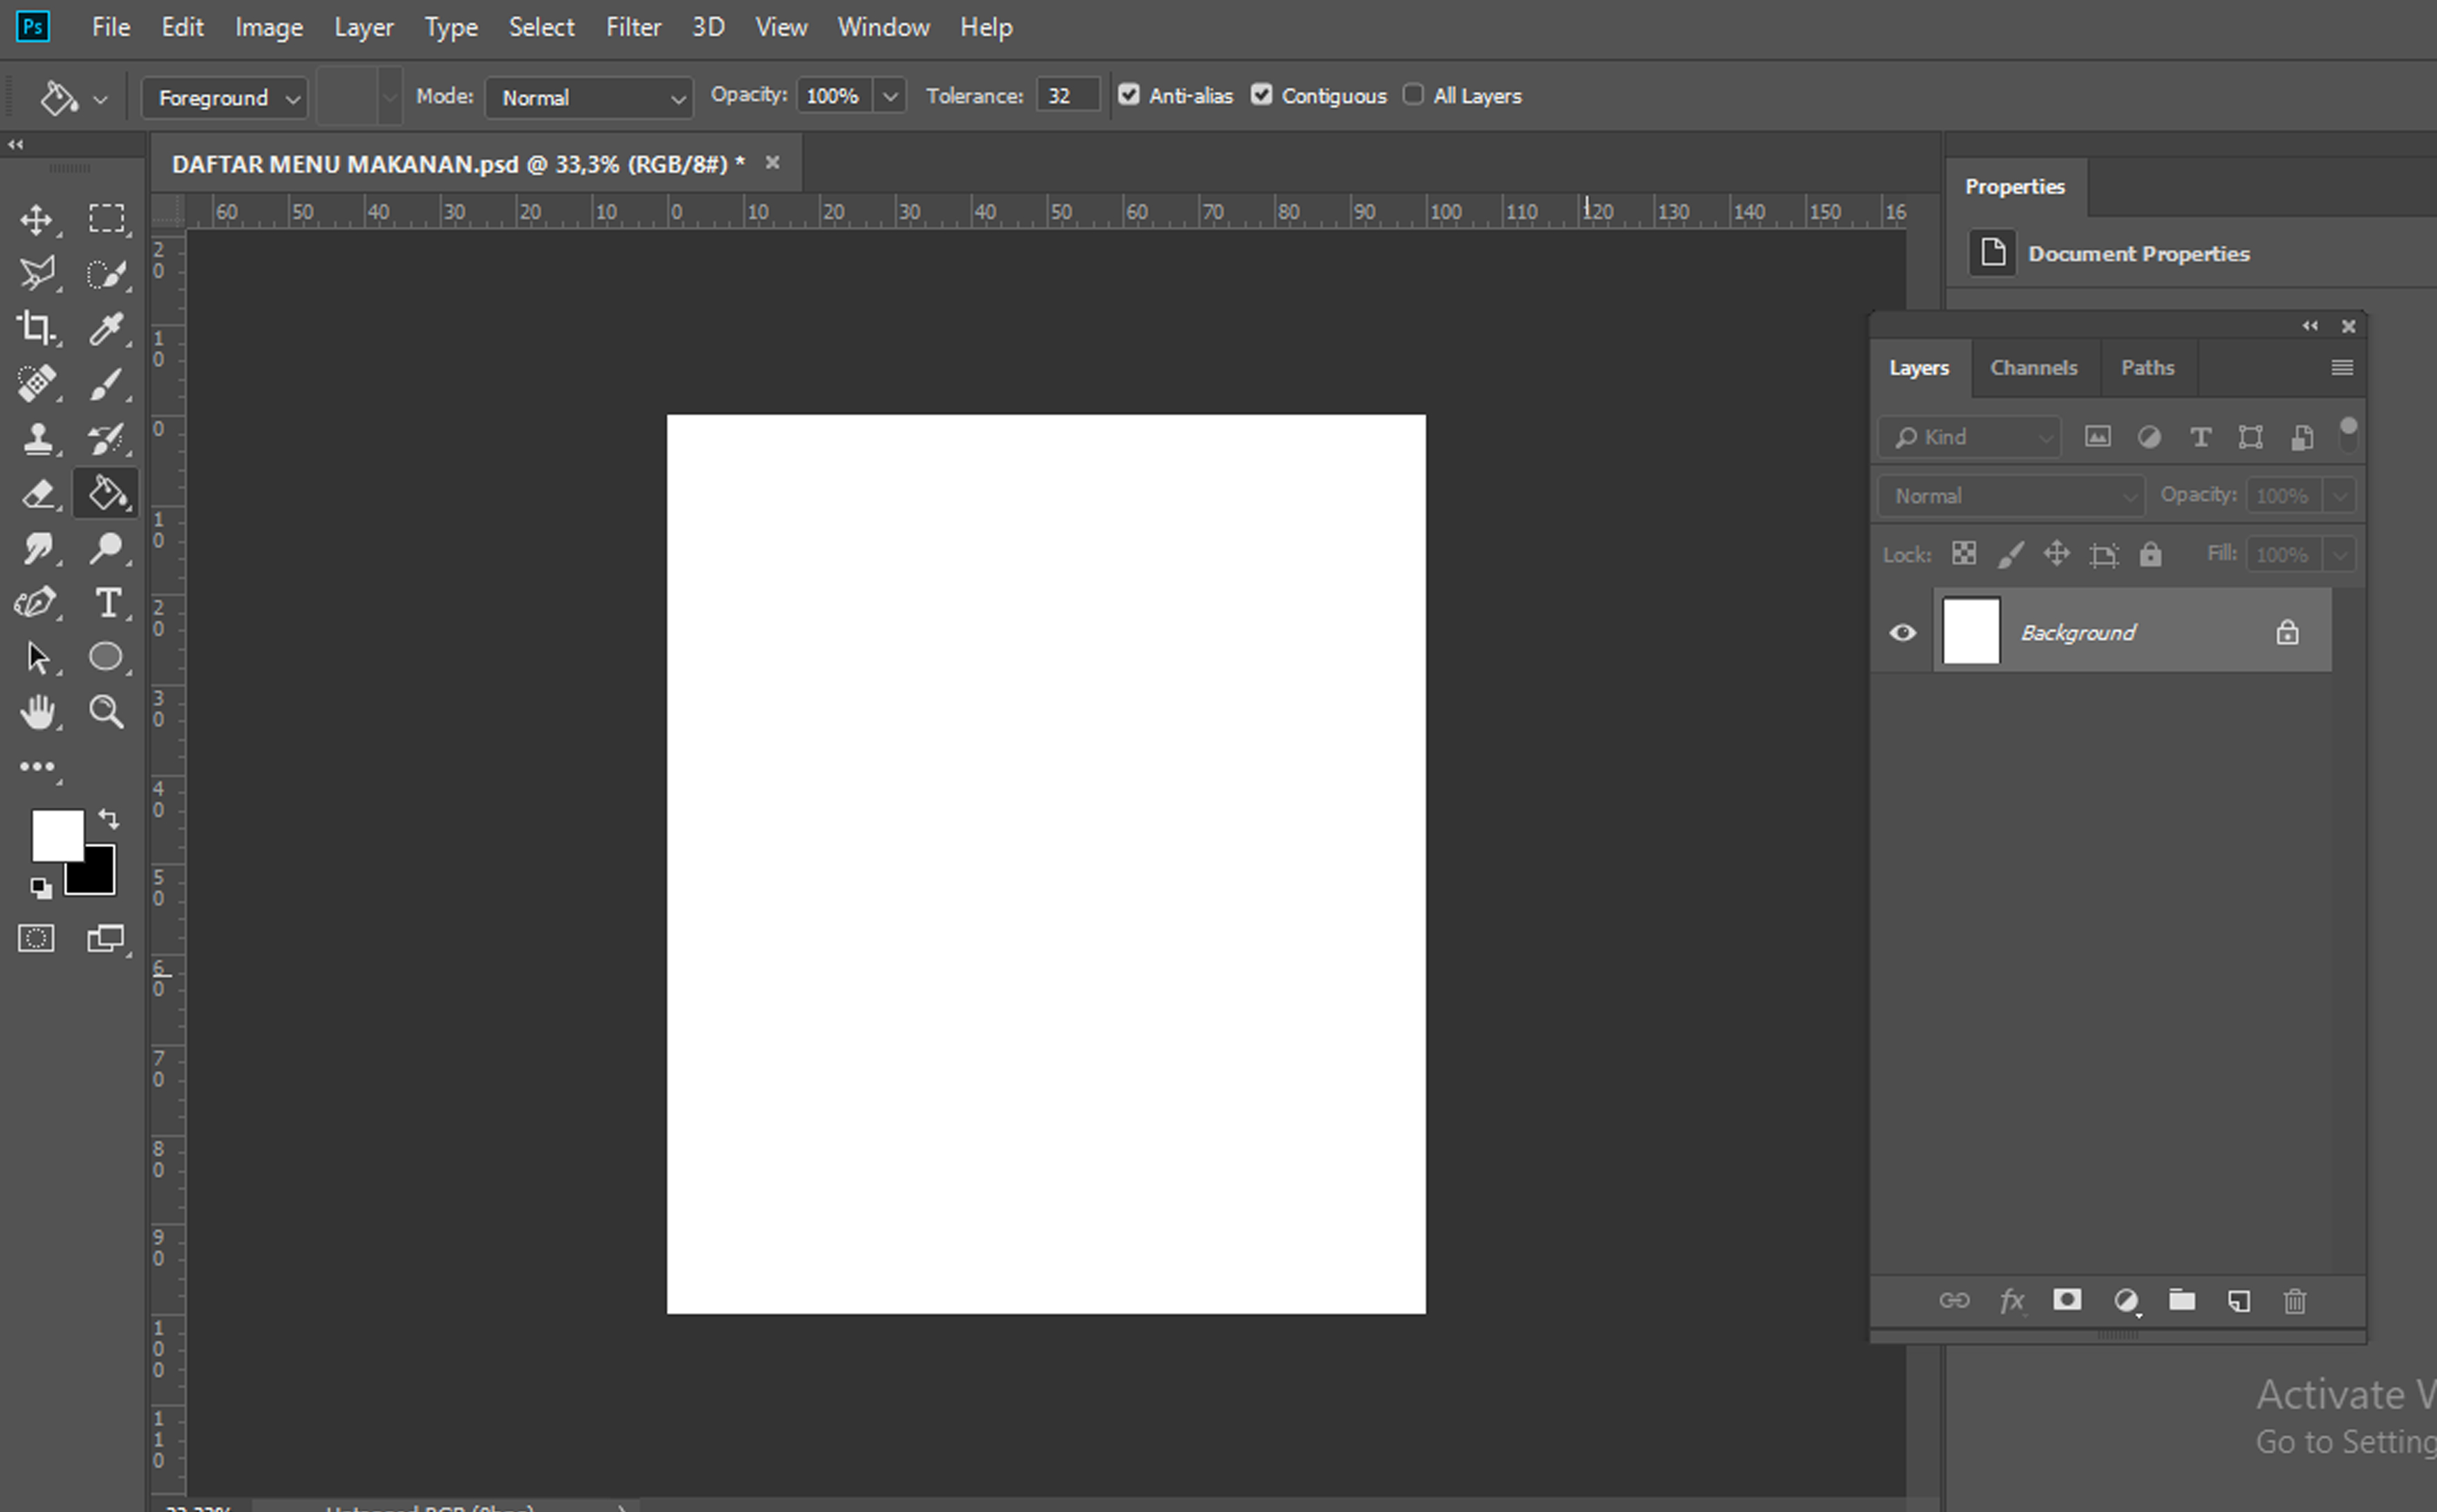Select the Hand tool
2437x1512 pixels.
coord(37,712)
